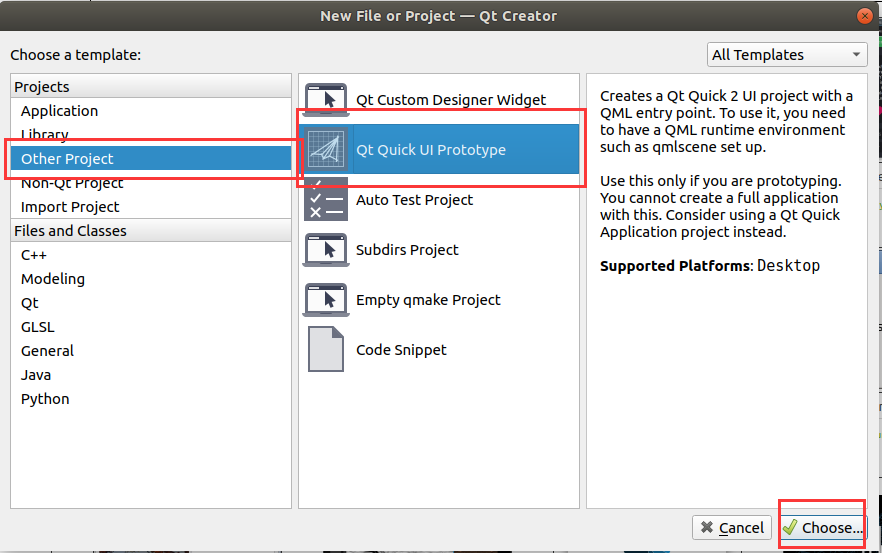
Task: Pick the Qt Quick UI Prototype label
Action: [x=431, y=150]
